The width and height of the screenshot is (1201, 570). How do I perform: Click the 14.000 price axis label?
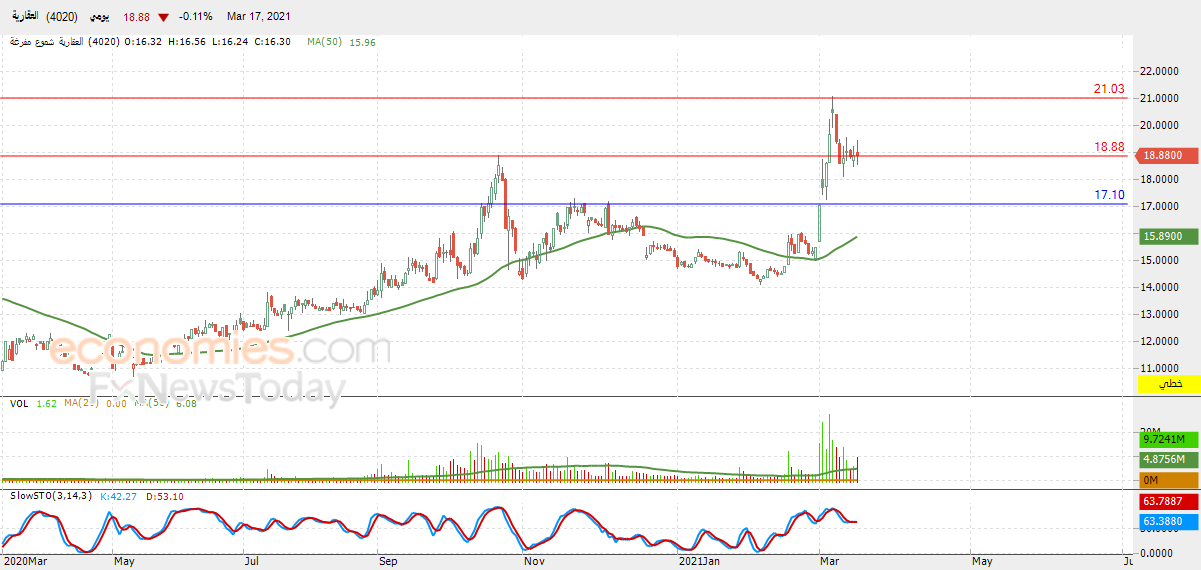1159,287
